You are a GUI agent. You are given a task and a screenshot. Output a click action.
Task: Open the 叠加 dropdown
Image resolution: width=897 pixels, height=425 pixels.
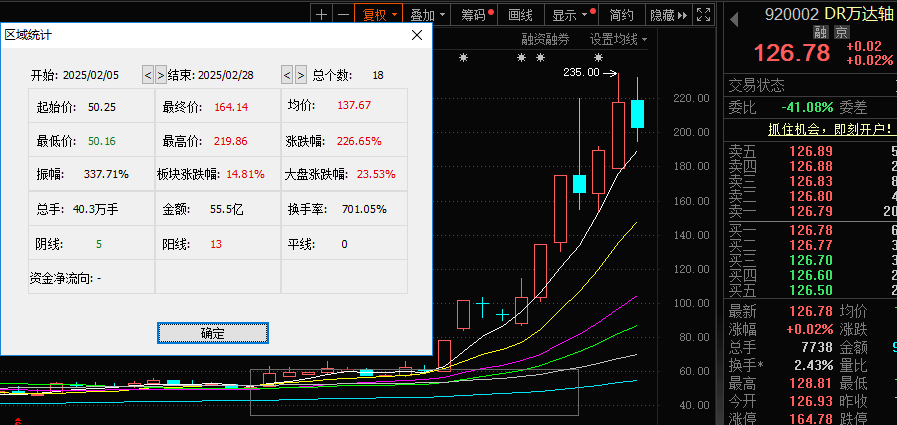pyautogui.click(x=427, y=15)
